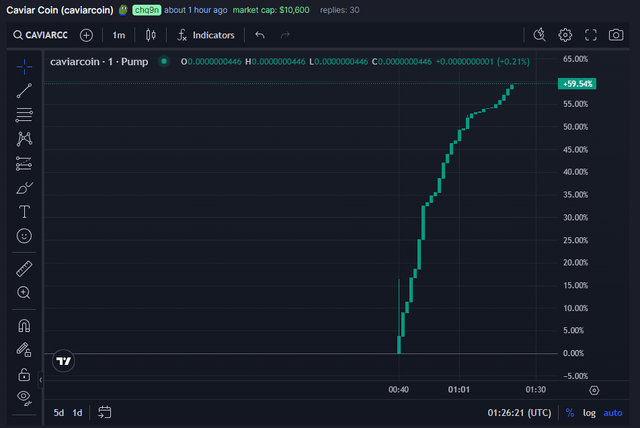Toggle magnet mode on
The height and width of the screenshot is (428, 640).
point(24,325)
